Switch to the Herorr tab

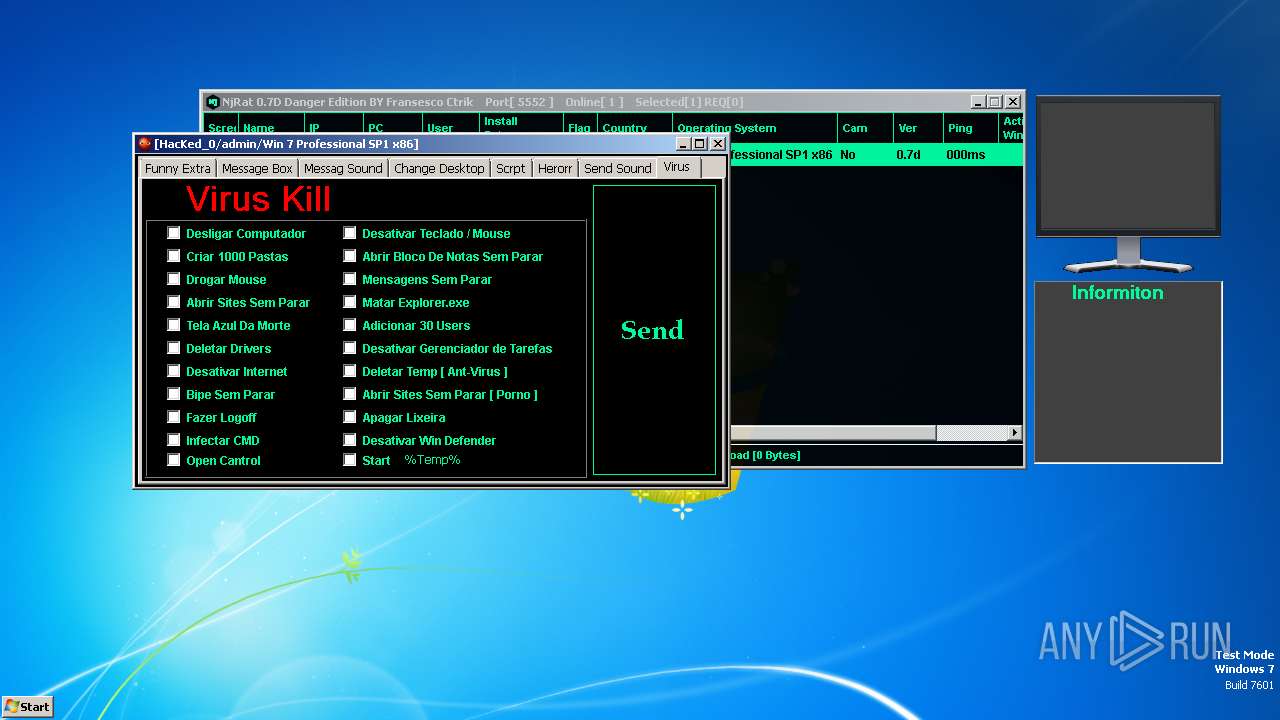tap(555, 168)
